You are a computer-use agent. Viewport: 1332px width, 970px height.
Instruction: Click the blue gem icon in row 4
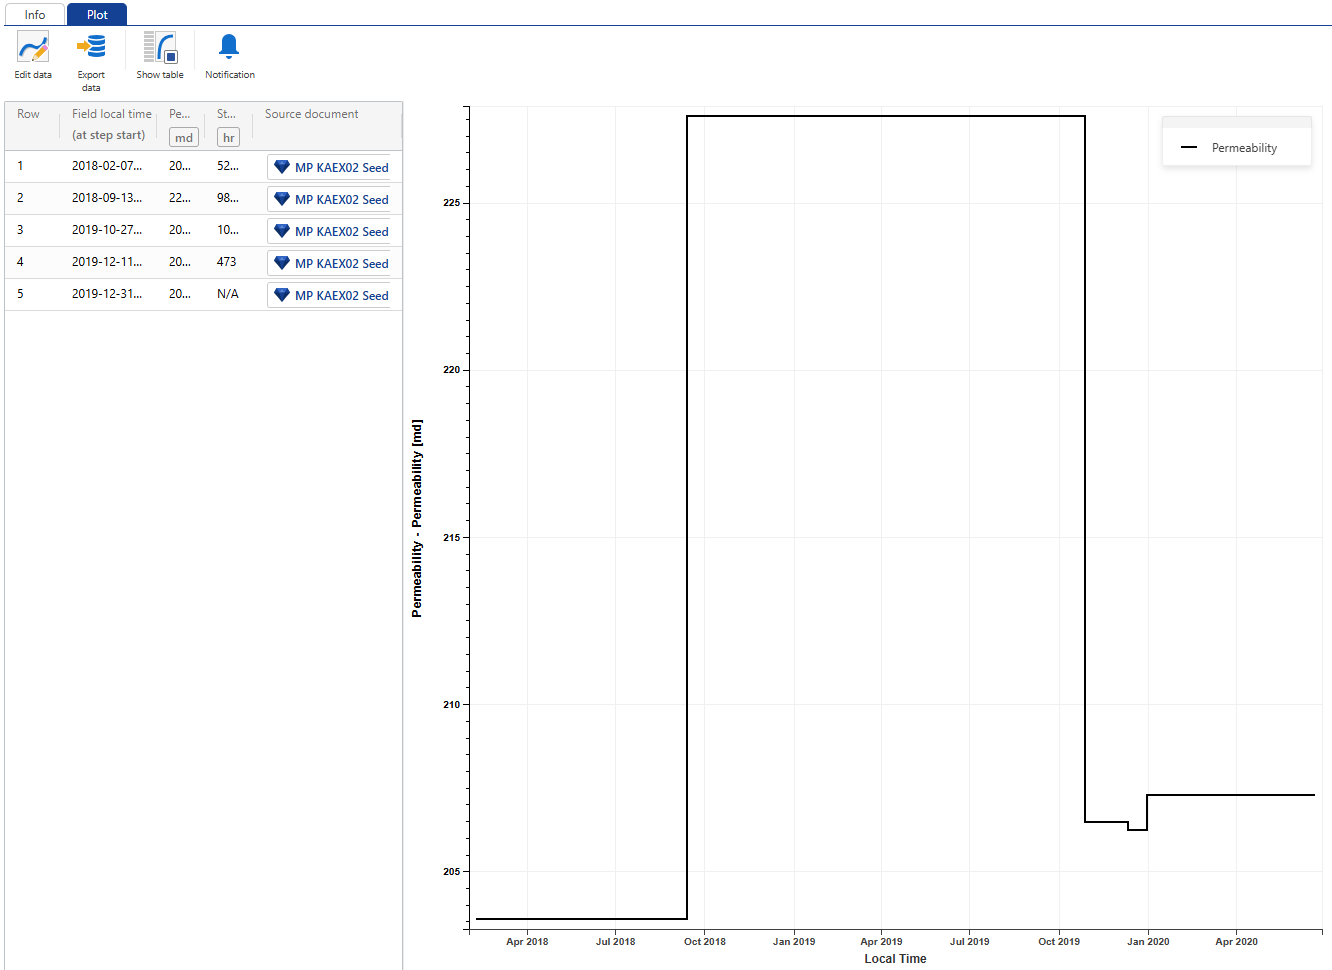(282, 263)
